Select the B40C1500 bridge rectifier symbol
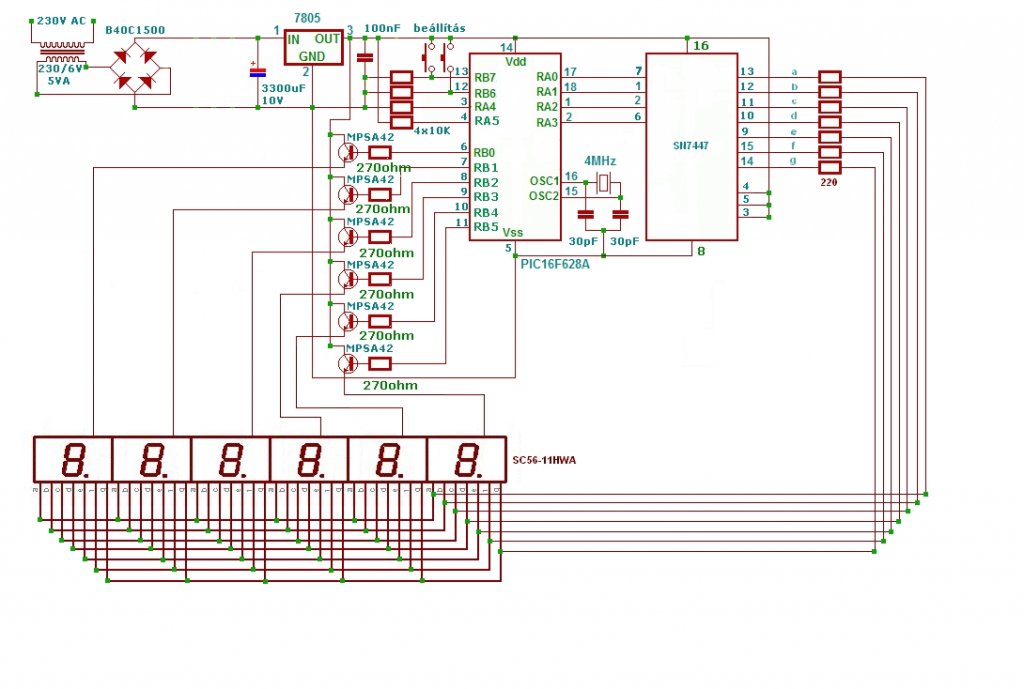 (134, 67)
